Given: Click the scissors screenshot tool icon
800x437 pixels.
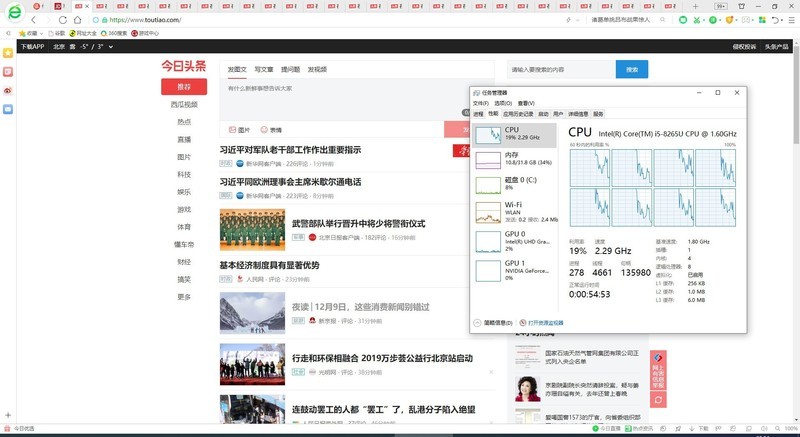Looking at the screenshot, I should (697, 20).
